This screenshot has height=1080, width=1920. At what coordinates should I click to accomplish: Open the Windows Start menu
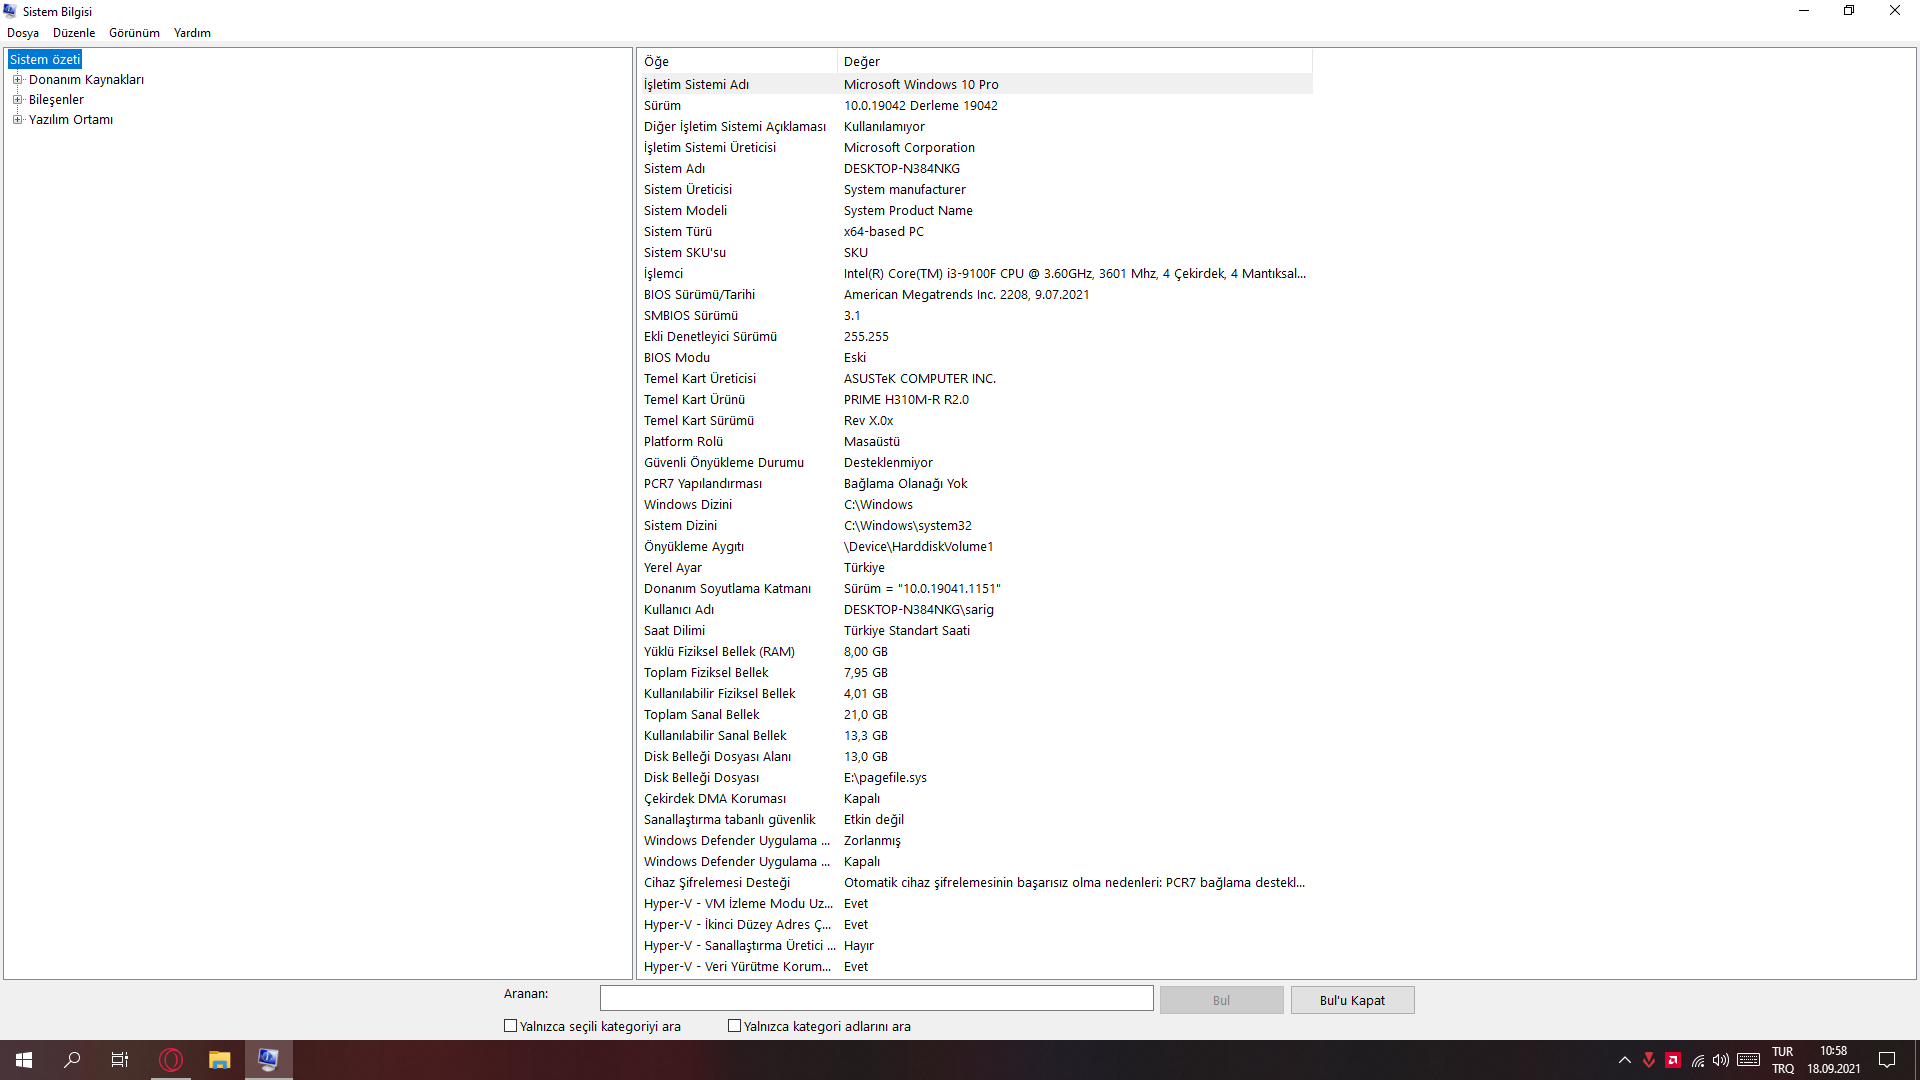coord(24,1060)
